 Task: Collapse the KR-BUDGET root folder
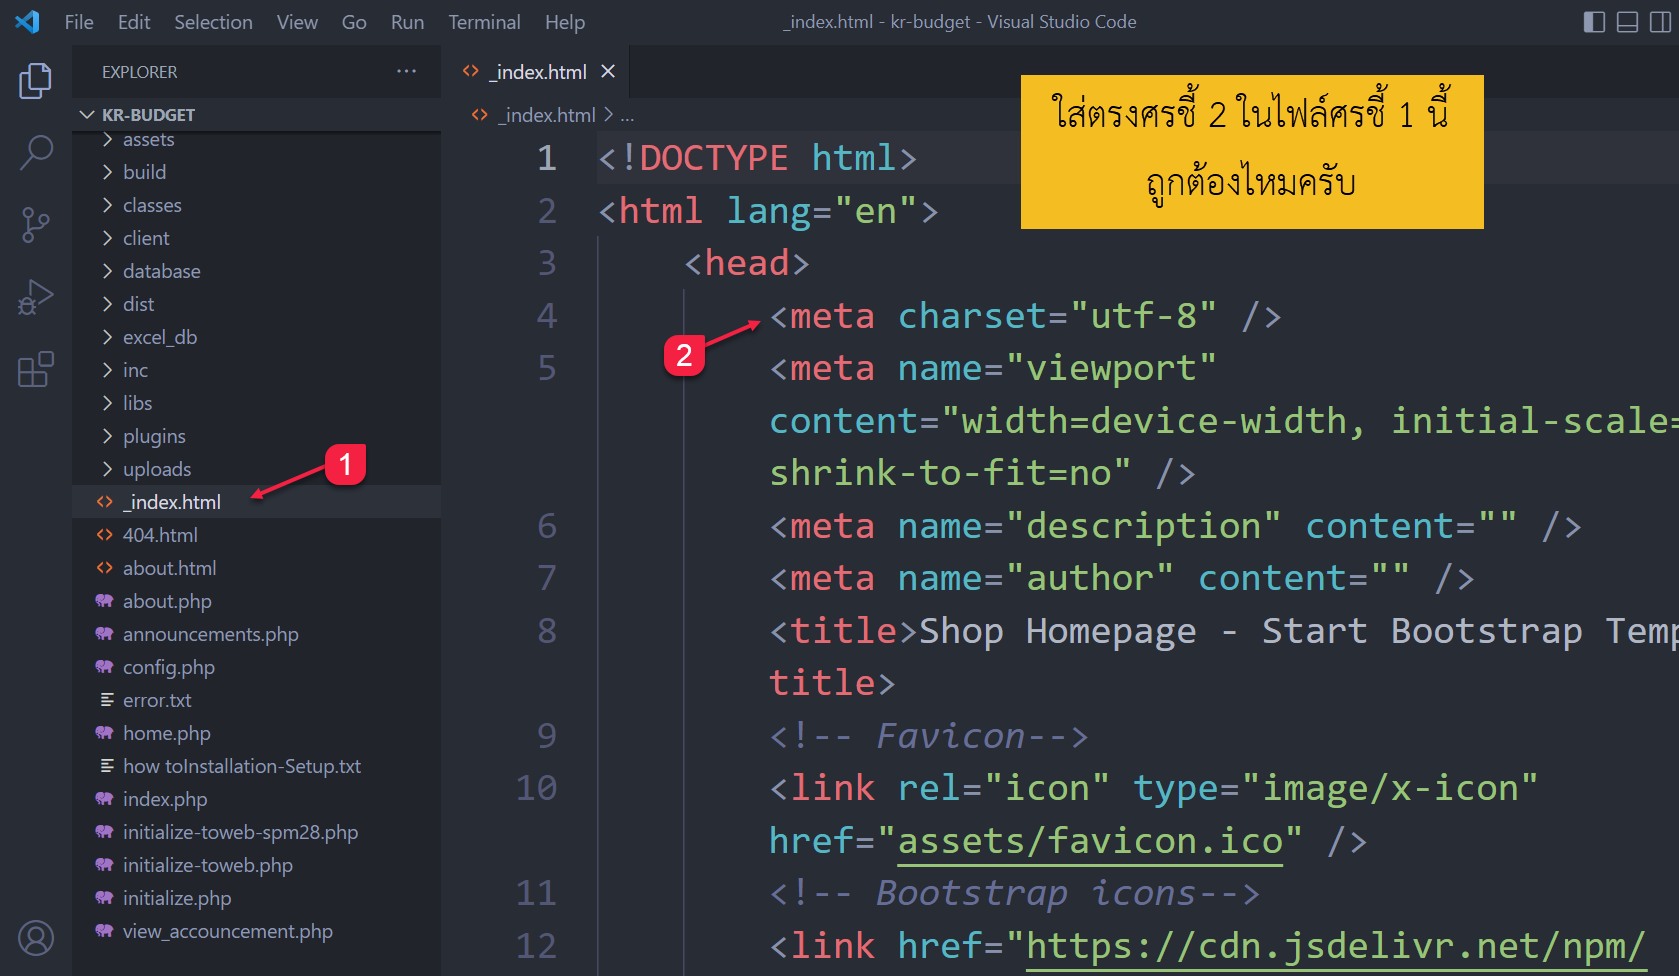(87, 115)
